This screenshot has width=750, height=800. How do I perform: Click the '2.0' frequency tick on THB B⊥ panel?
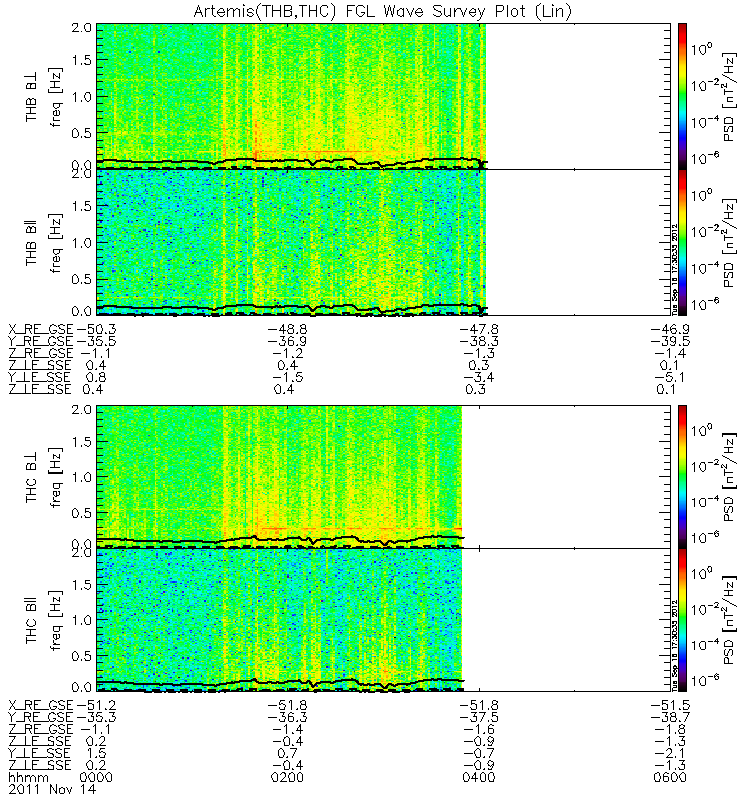click(82, 28)
